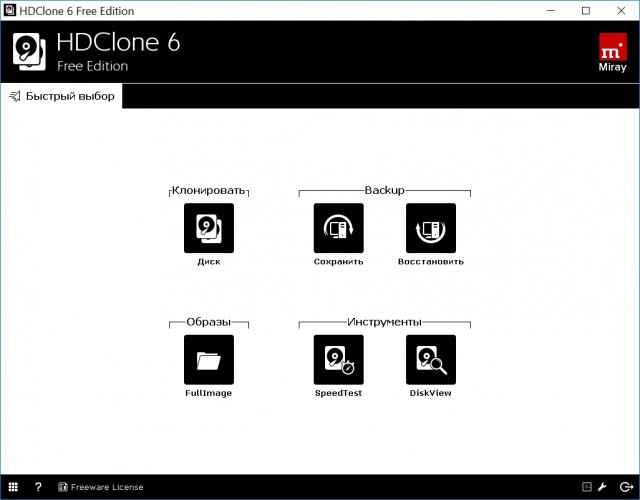The width and height of the screenshot is (640, 500).
Task: Click the Клонировать group heading
Action: pyautogui.click(x=209, y=190)
